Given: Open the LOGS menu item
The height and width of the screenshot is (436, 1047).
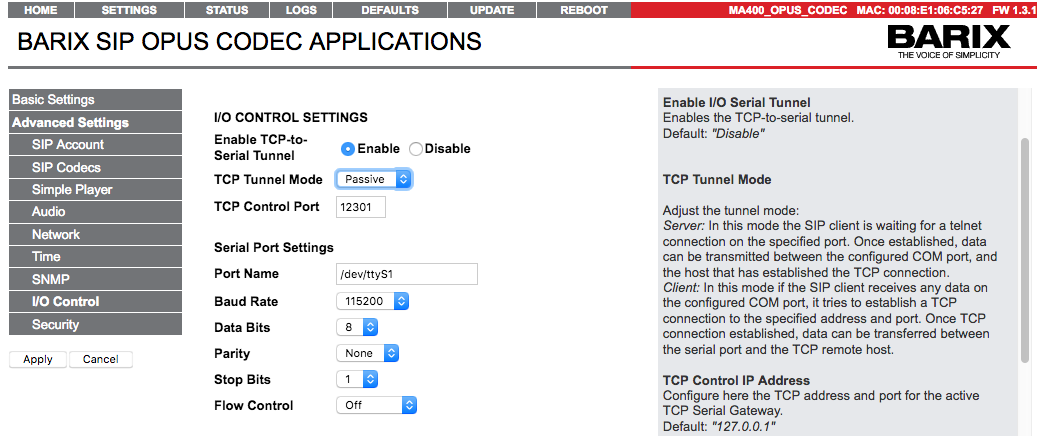Looking at the screenshot, I should (300, 10).
